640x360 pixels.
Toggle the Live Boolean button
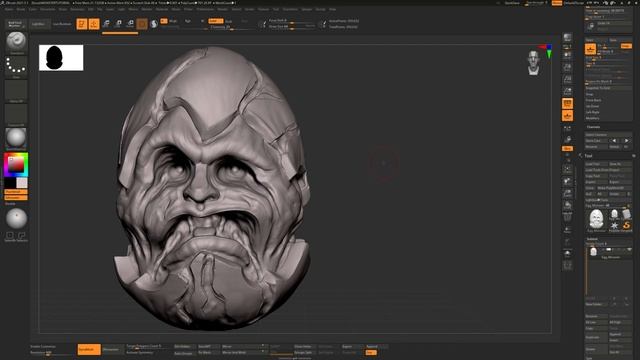pyautogui.click(x=62, y=24)
